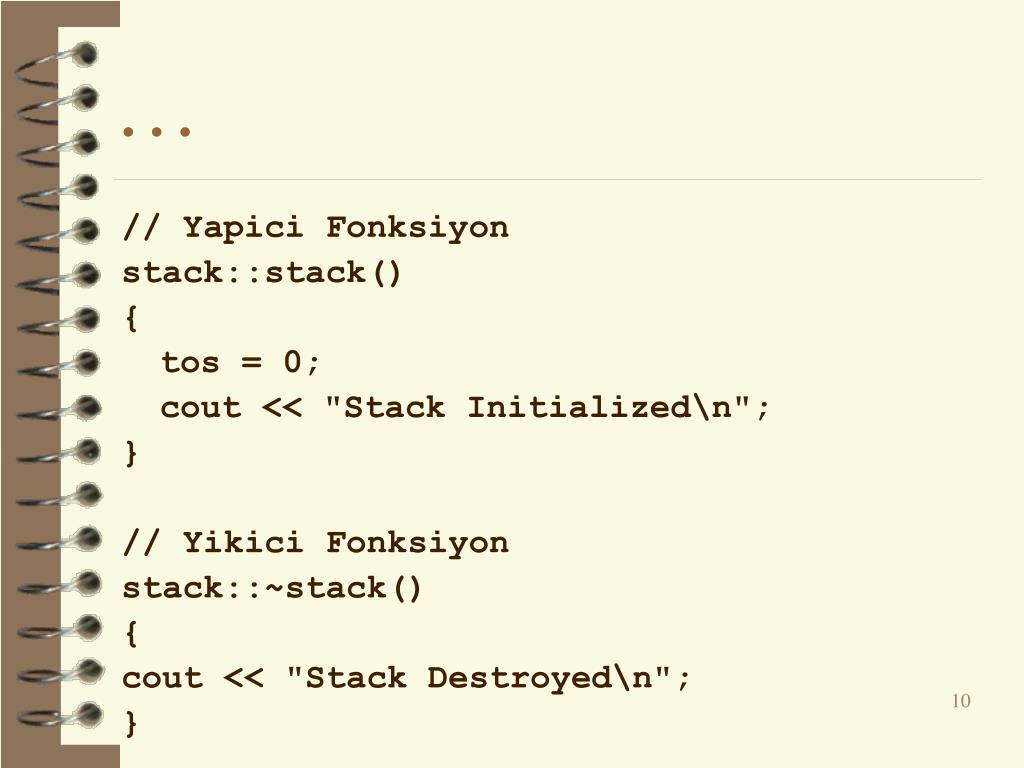The image size is (1024, 768).
Task: Click the opening brace below stack::~stack()
Action: click(131, 633)
